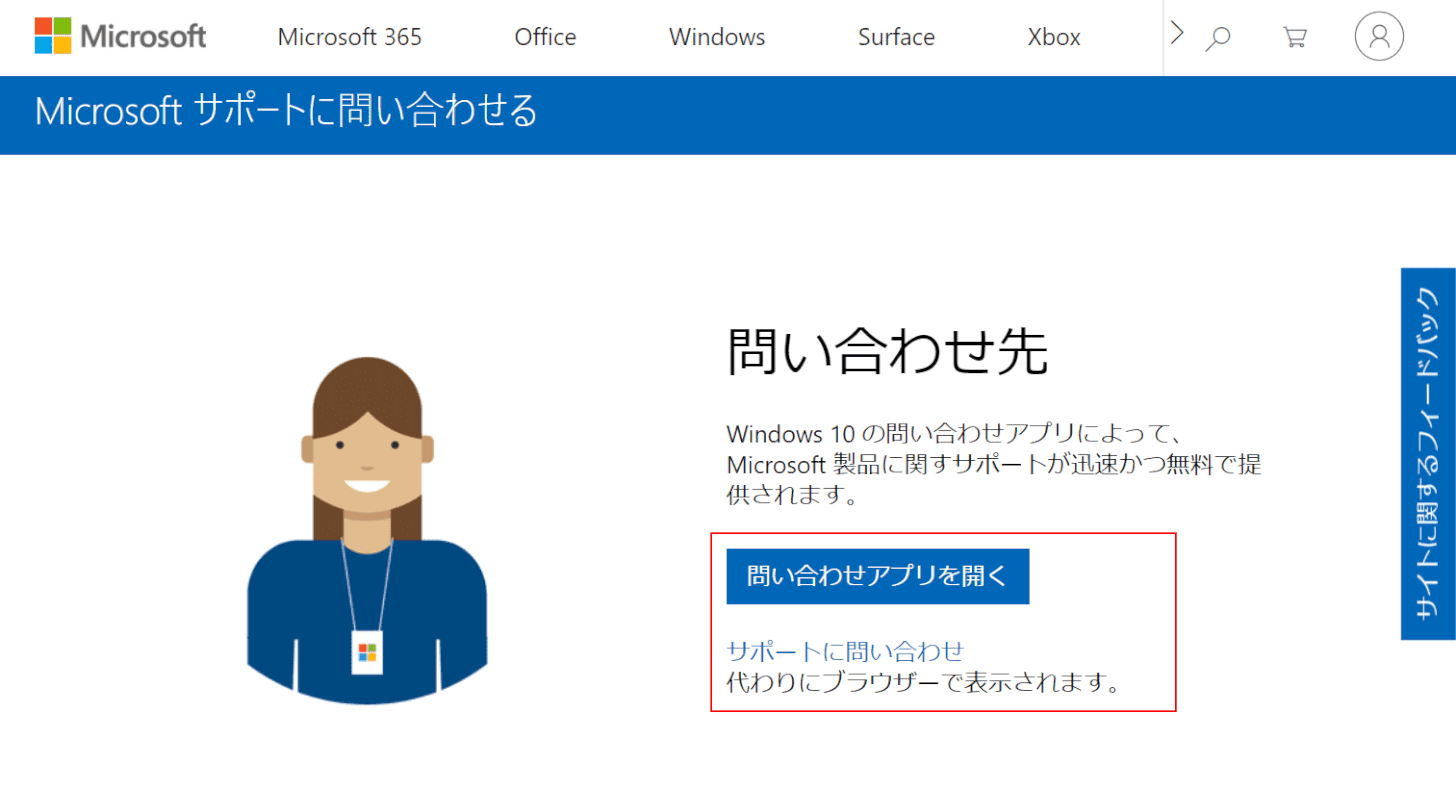Image resolution: width=1456 pixels, height=790 pixels.
Task: Open the shopping cart icon
Action: pos(1295,38)
